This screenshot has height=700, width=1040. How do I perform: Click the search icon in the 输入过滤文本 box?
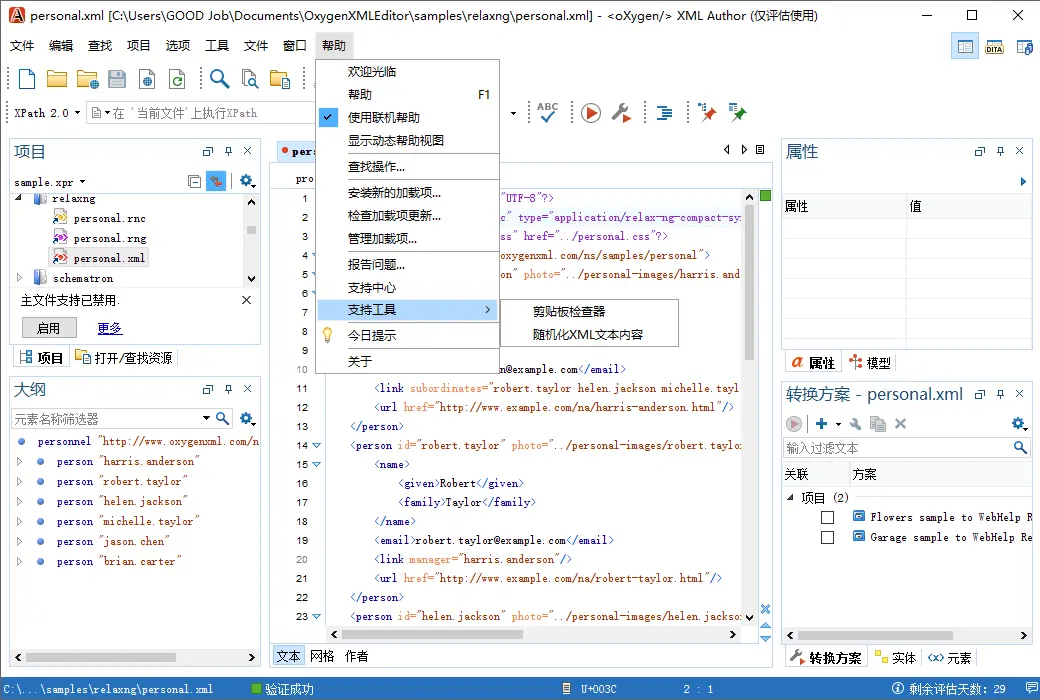click(1020, 448)
